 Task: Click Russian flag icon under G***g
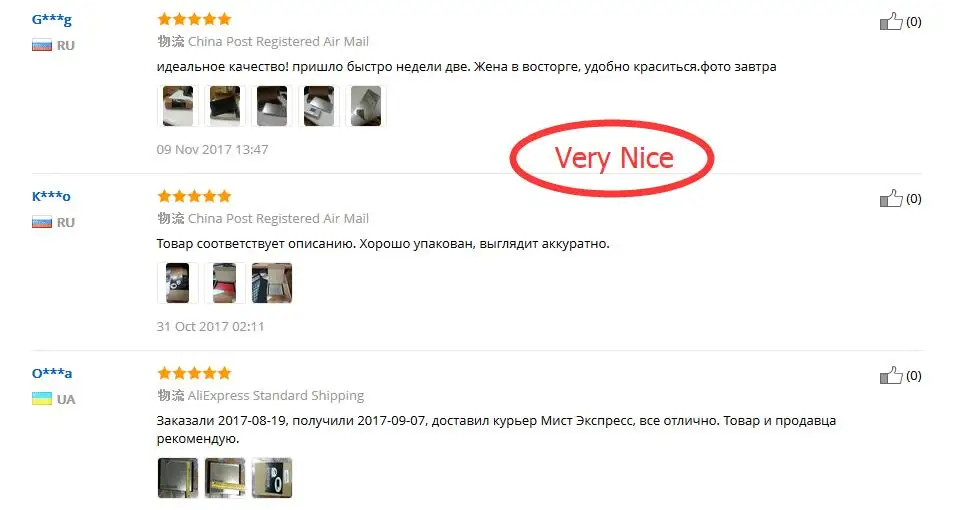tap(42, 45)
